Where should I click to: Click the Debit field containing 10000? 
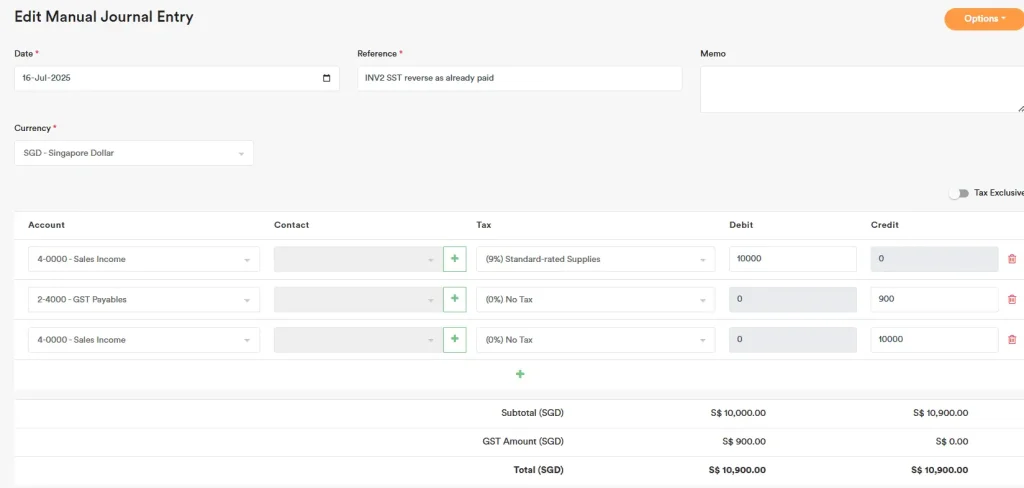[792, 259]
